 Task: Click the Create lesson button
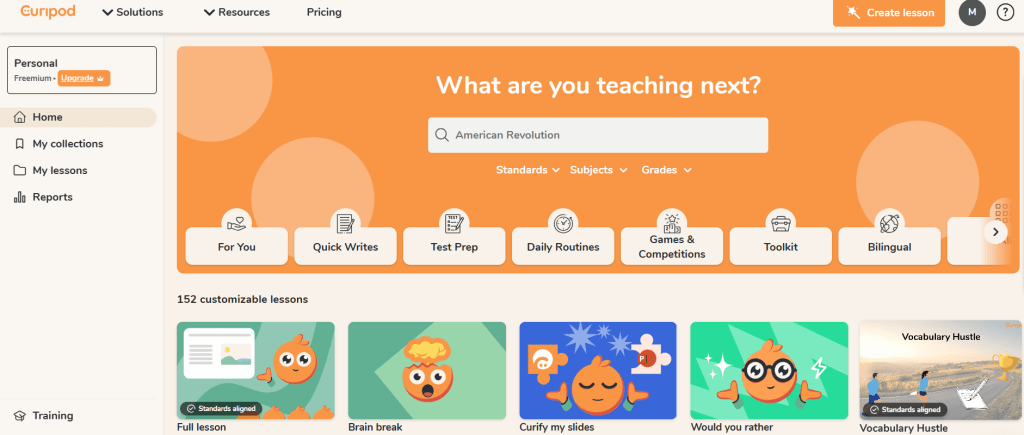click(889, 12)
